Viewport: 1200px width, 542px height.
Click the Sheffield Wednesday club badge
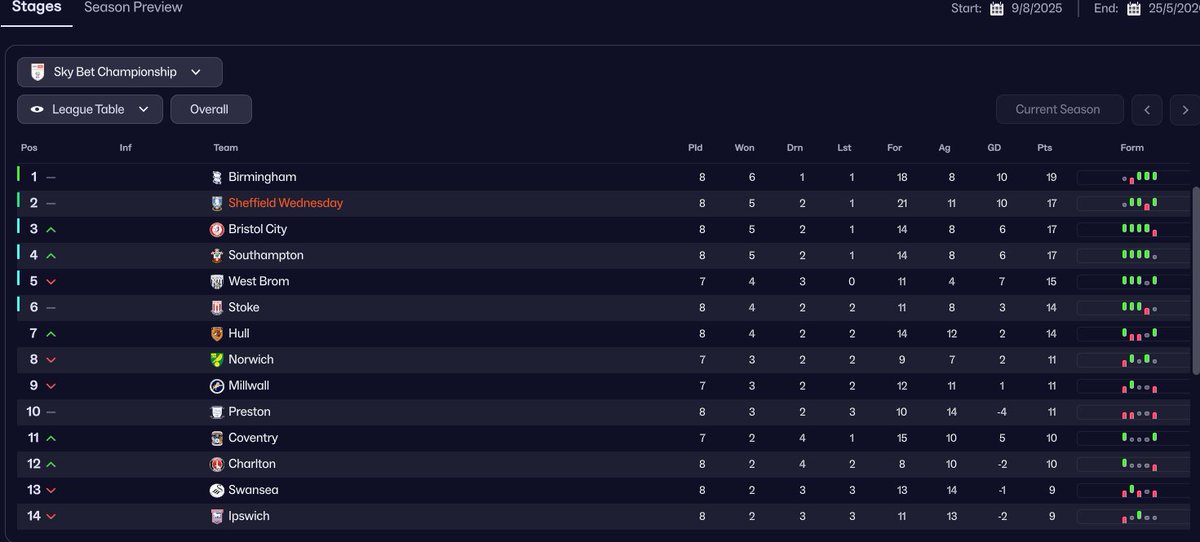tap(217, 203)
